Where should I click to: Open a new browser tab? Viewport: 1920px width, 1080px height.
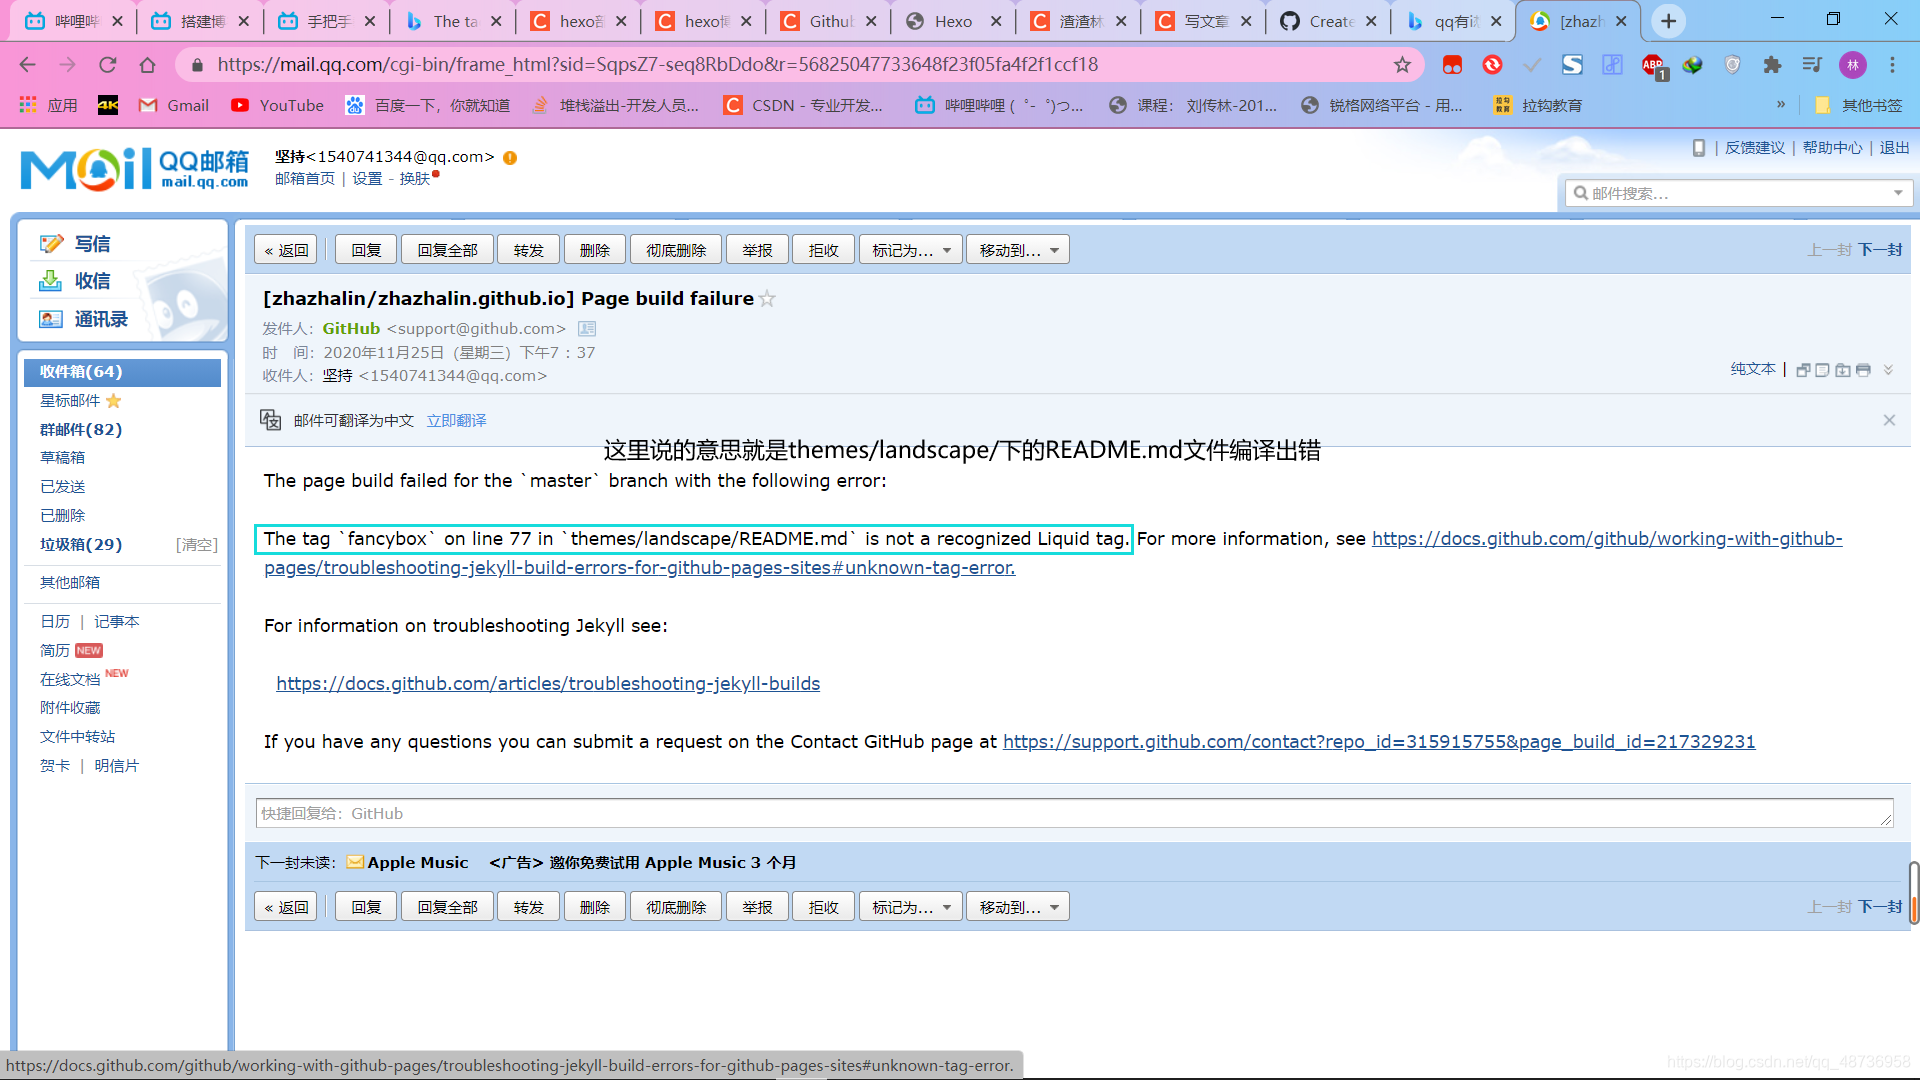pos(1668,21)
